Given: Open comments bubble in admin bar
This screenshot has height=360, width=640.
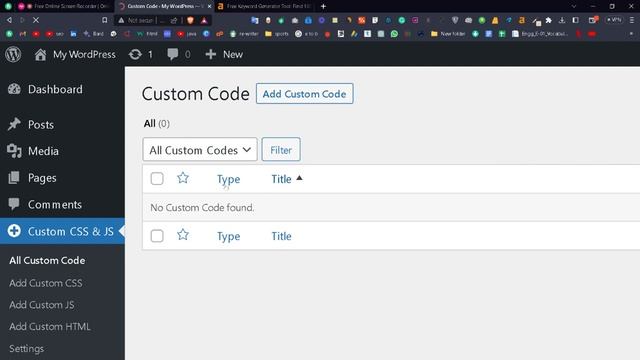Looking at the screenshot, I should [x=173, y=54].
